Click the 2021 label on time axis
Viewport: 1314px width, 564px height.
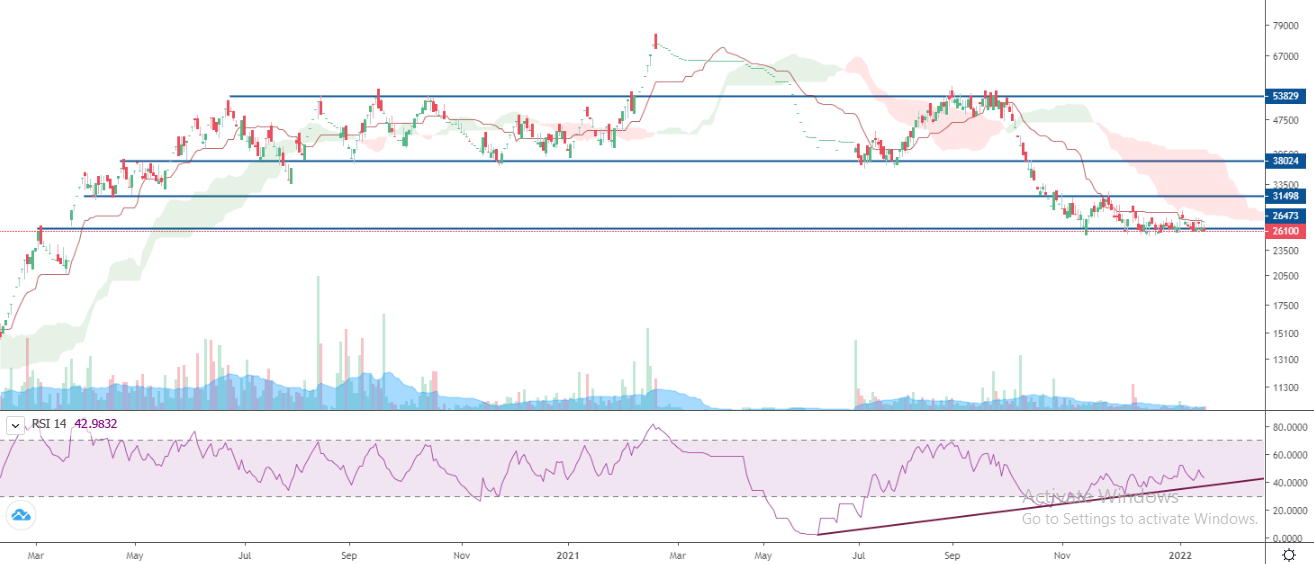(x=569, y=551)
